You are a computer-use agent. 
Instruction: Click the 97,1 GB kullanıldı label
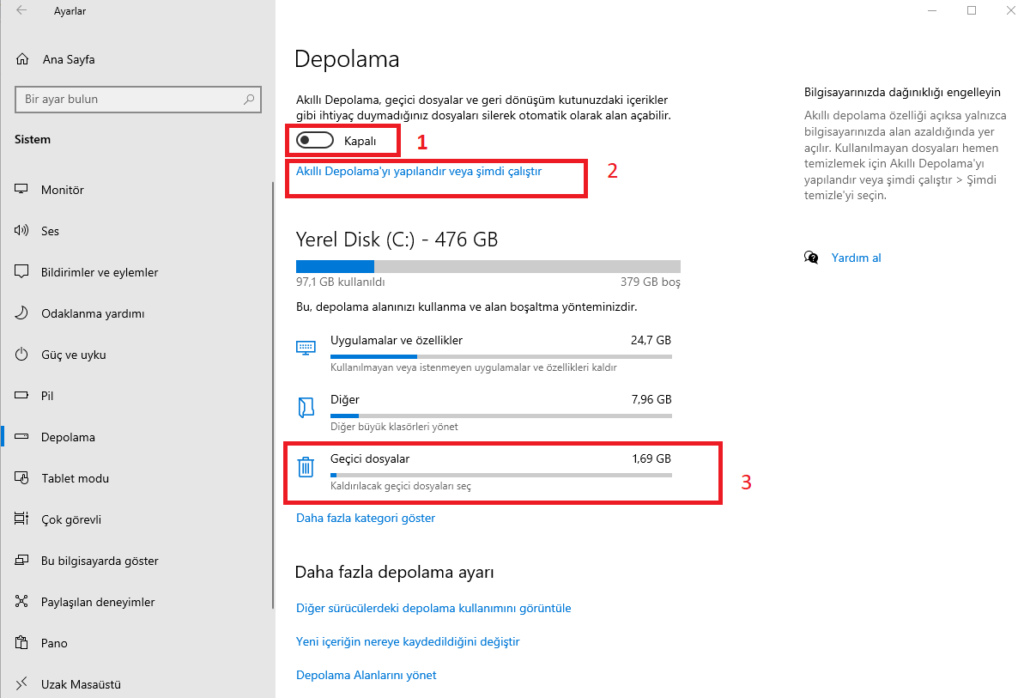point(340,282)
